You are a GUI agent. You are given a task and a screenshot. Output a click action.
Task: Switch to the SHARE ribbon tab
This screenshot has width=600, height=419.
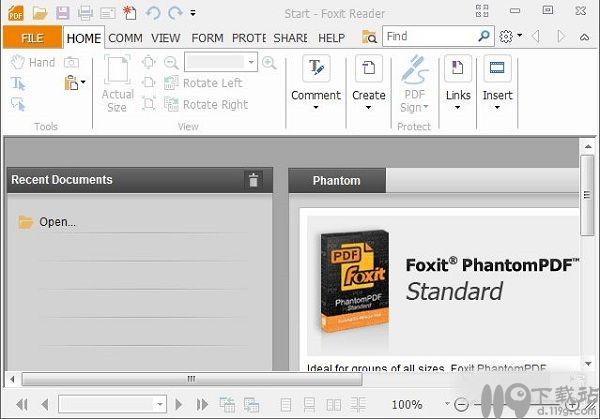(290, 38)
